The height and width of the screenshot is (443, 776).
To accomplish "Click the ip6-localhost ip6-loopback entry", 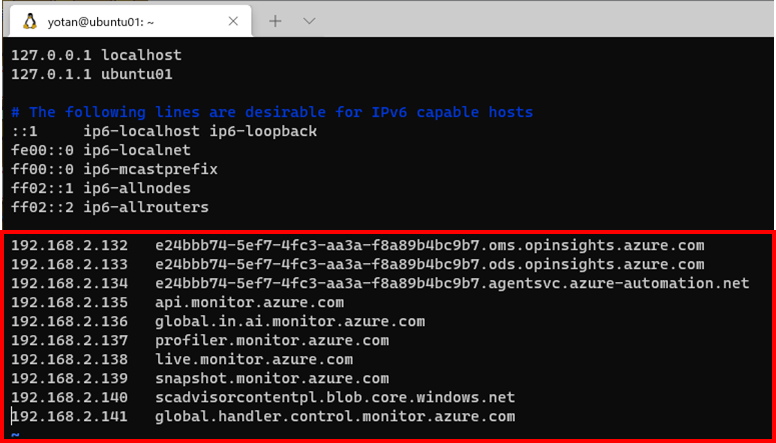I will pyautogui.click(x=200, y=131).
